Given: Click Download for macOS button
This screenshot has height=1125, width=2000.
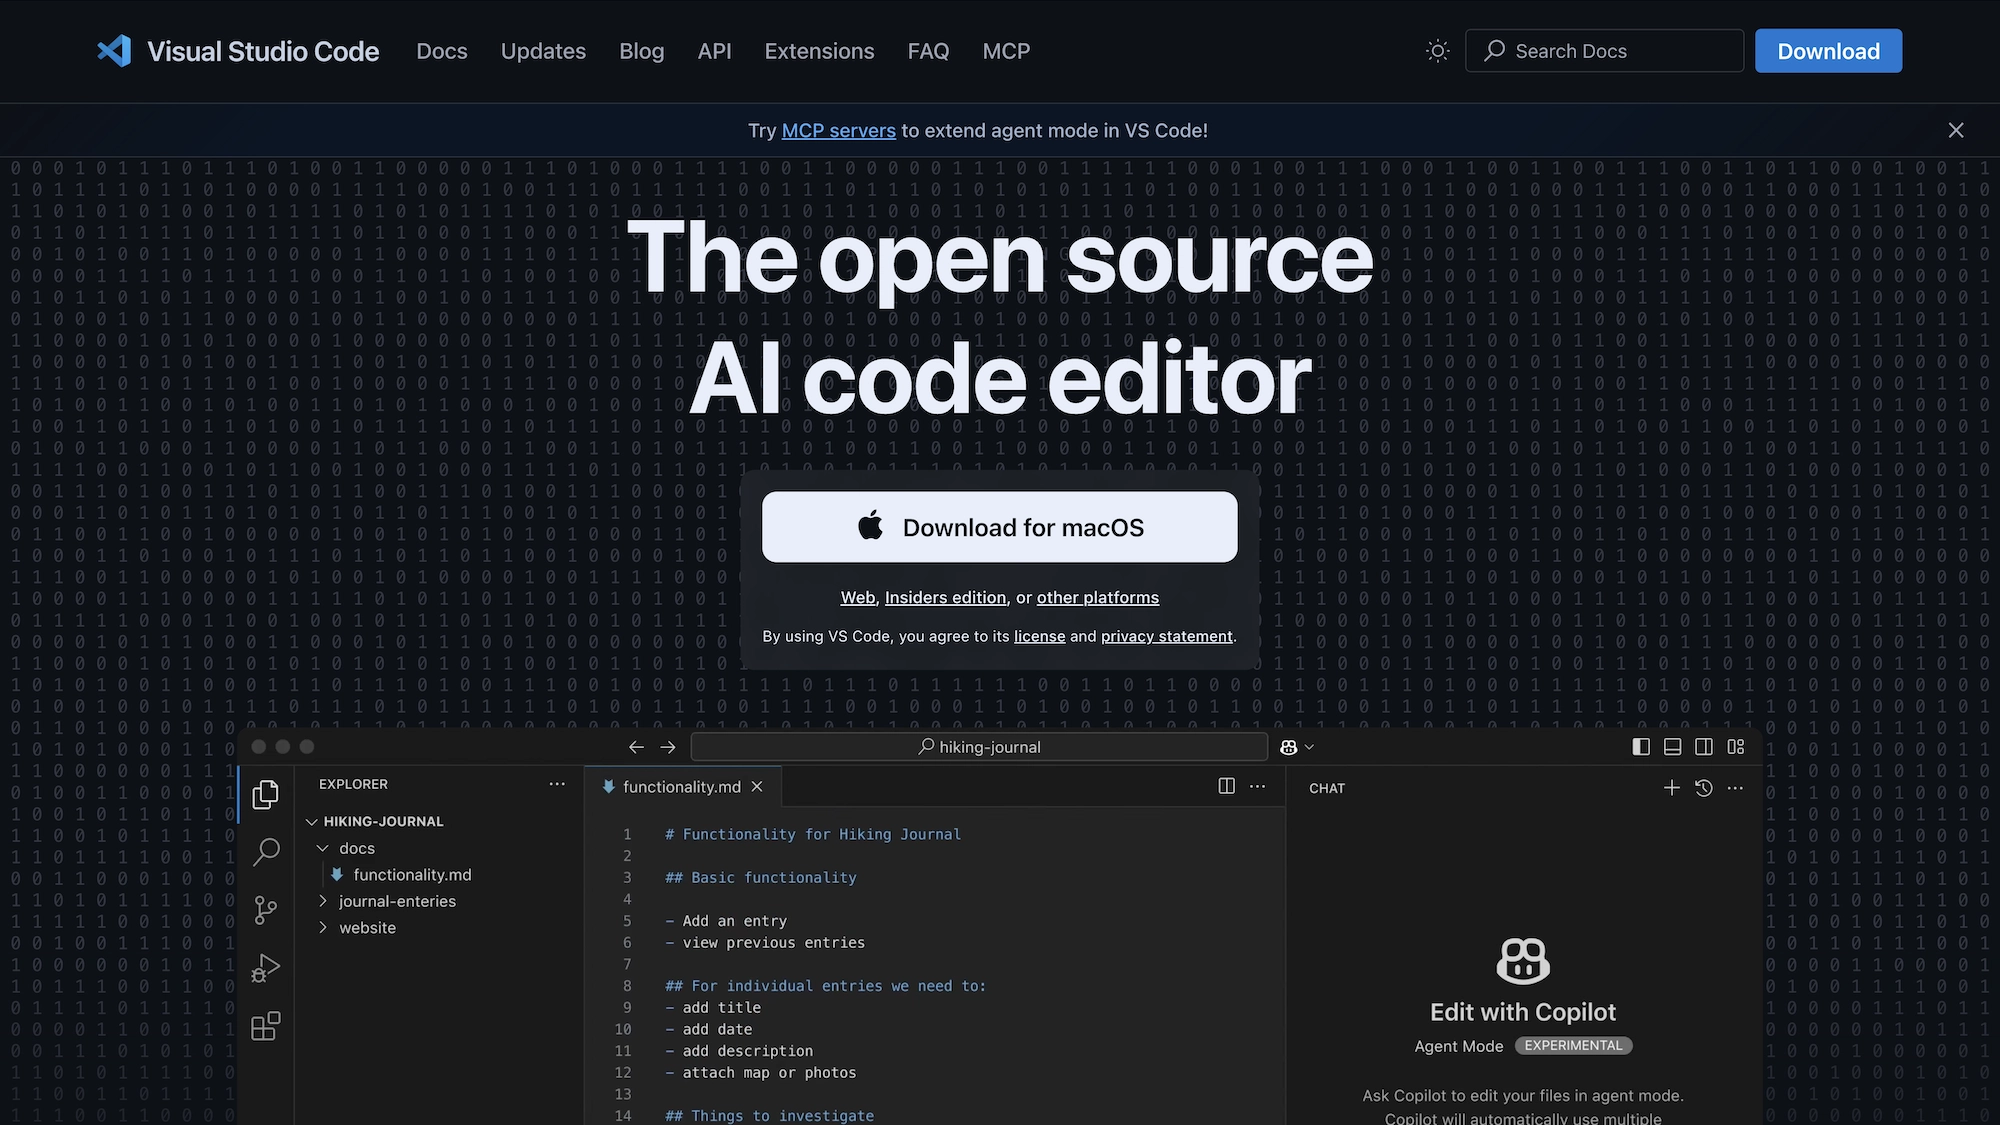Looking at the screenshot, I should pyautogui.click(x=999, y=527).
